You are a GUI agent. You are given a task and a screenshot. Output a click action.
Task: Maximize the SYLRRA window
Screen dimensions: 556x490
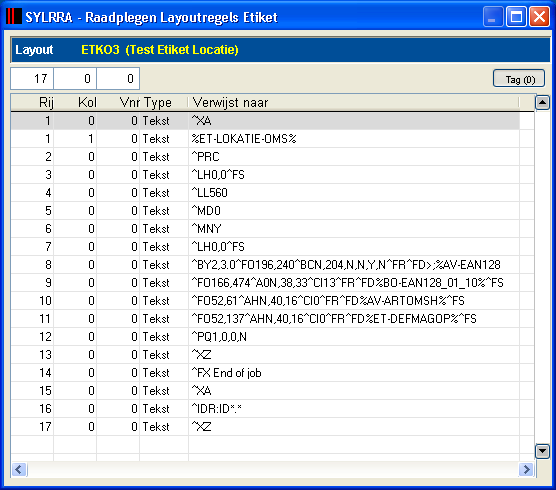coord(516,16)
